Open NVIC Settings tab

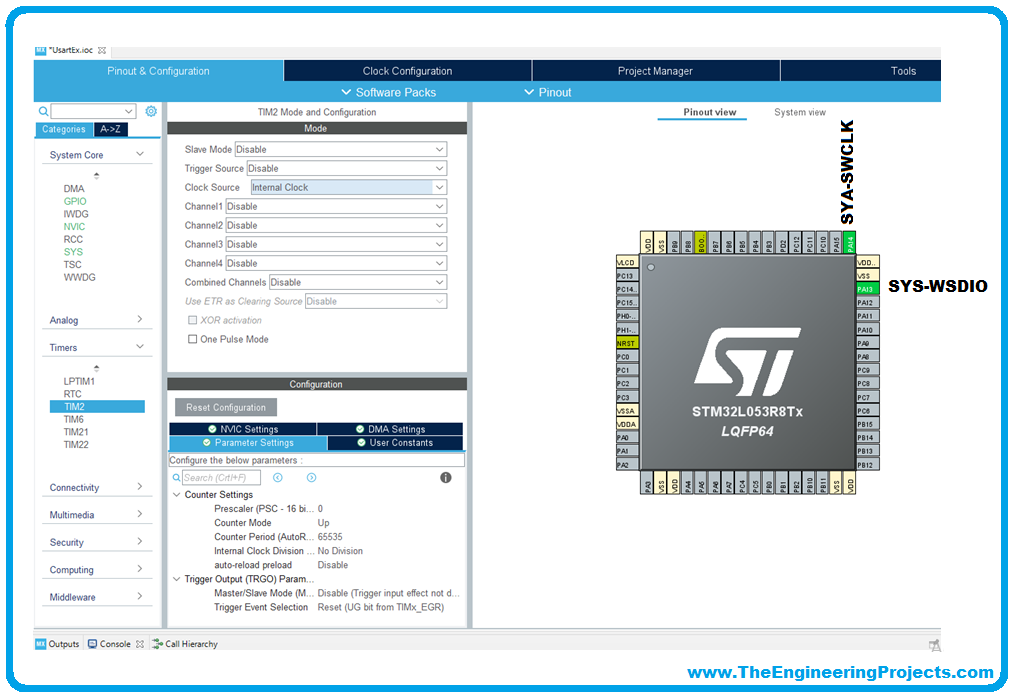pos(243,429)
